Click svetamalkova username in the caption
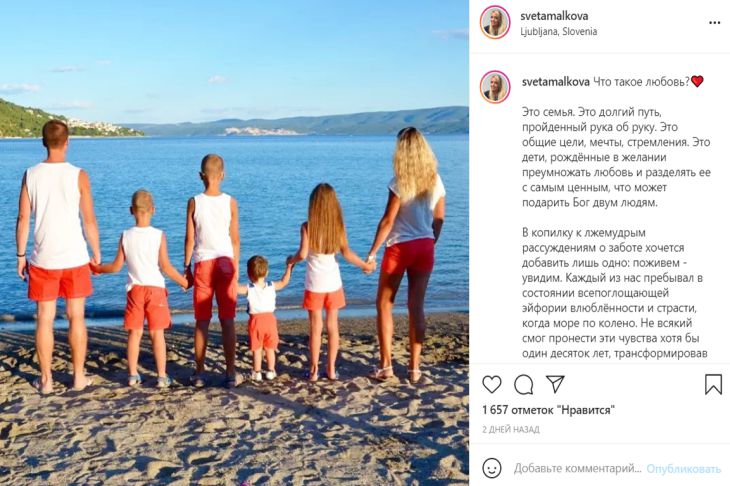The height and width of the screenshot is (486, 730). pos(556,82)
